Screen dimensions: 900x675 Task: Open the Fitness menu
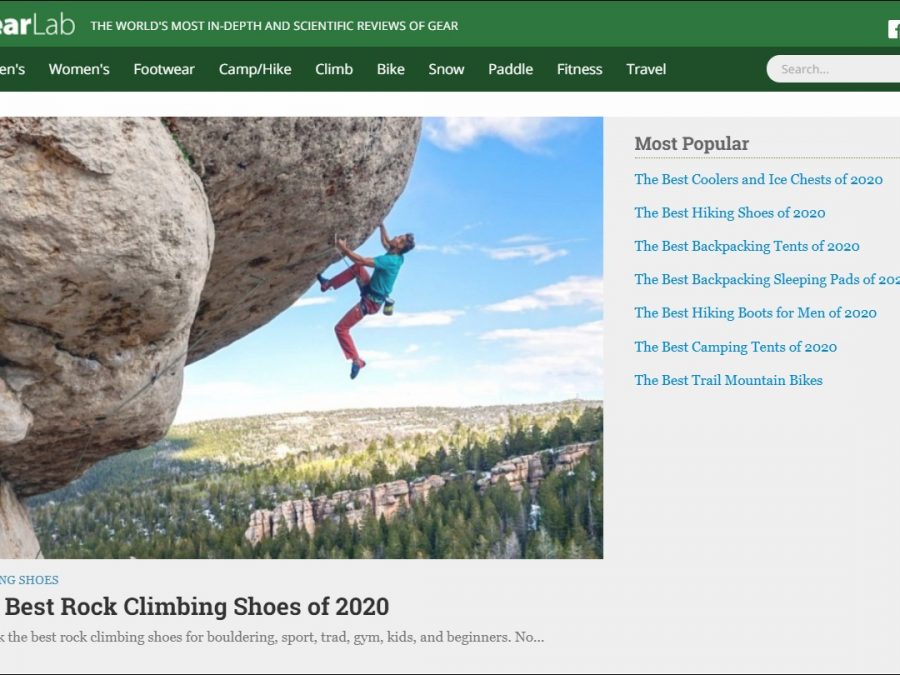pos(579,69)
